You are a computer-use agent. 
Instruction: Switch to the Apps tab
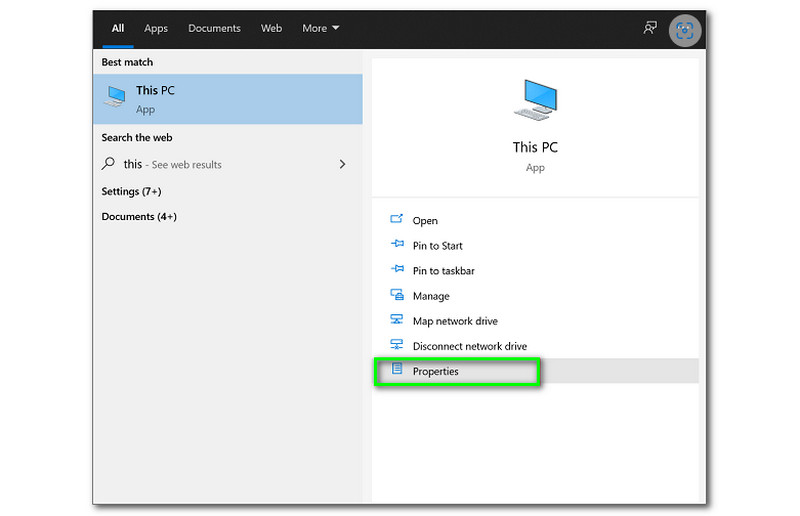click(156, 28)
